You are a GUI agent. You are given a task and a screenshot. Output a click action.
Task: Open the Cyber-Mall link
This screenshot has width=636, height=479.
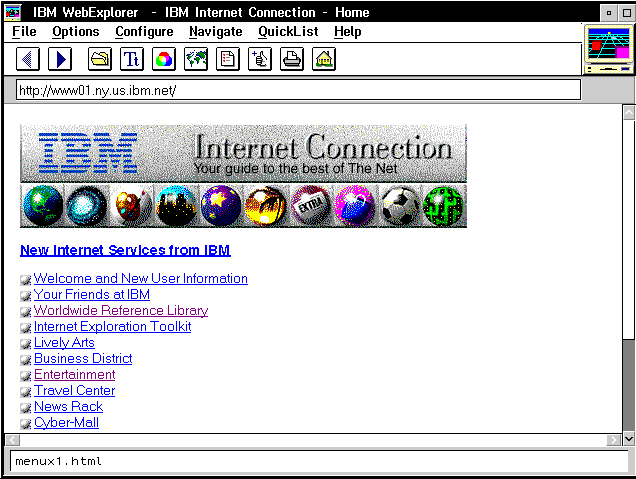tap(67, 423)
